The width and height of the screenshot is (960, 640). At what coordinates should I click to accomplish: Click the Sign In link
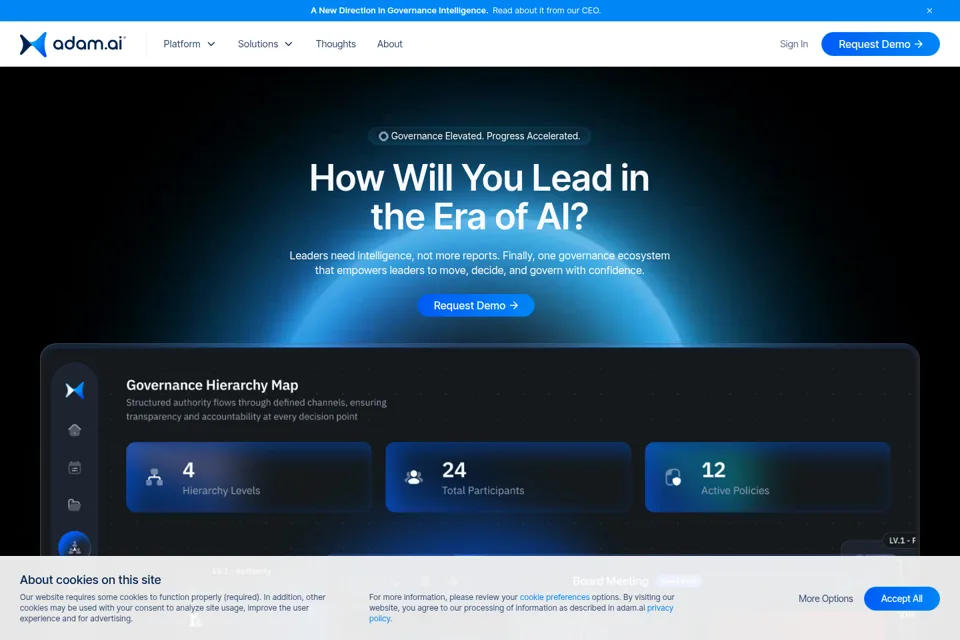[x=793, y=44]
